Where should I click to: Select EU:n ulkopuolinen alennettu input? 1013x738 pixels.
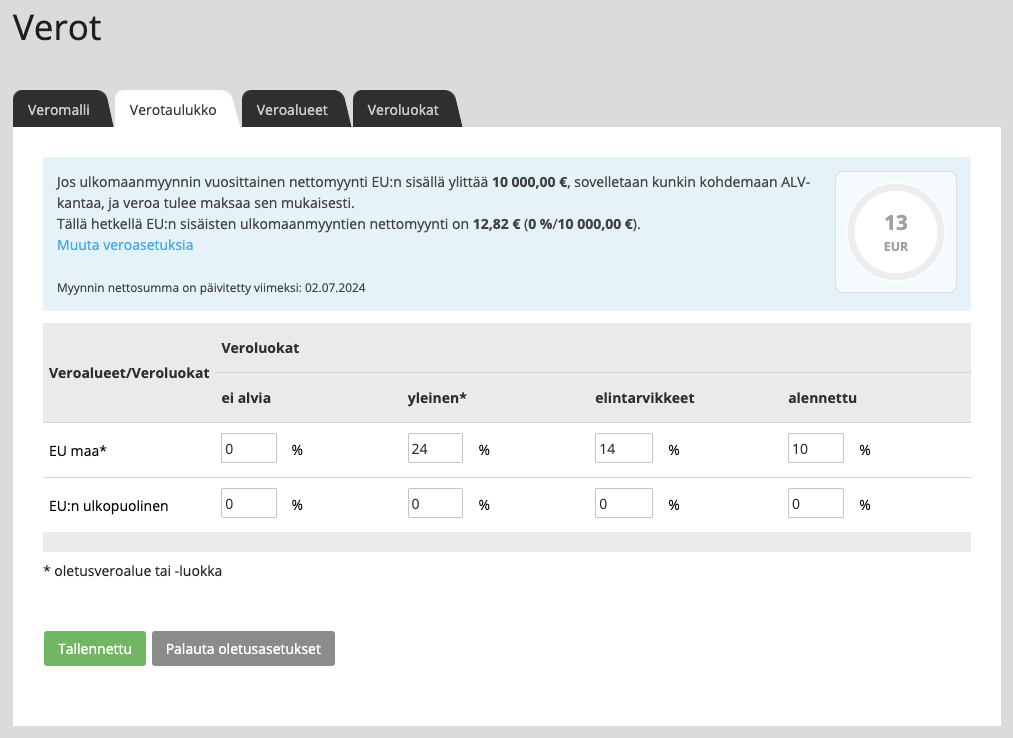point(815,504)
